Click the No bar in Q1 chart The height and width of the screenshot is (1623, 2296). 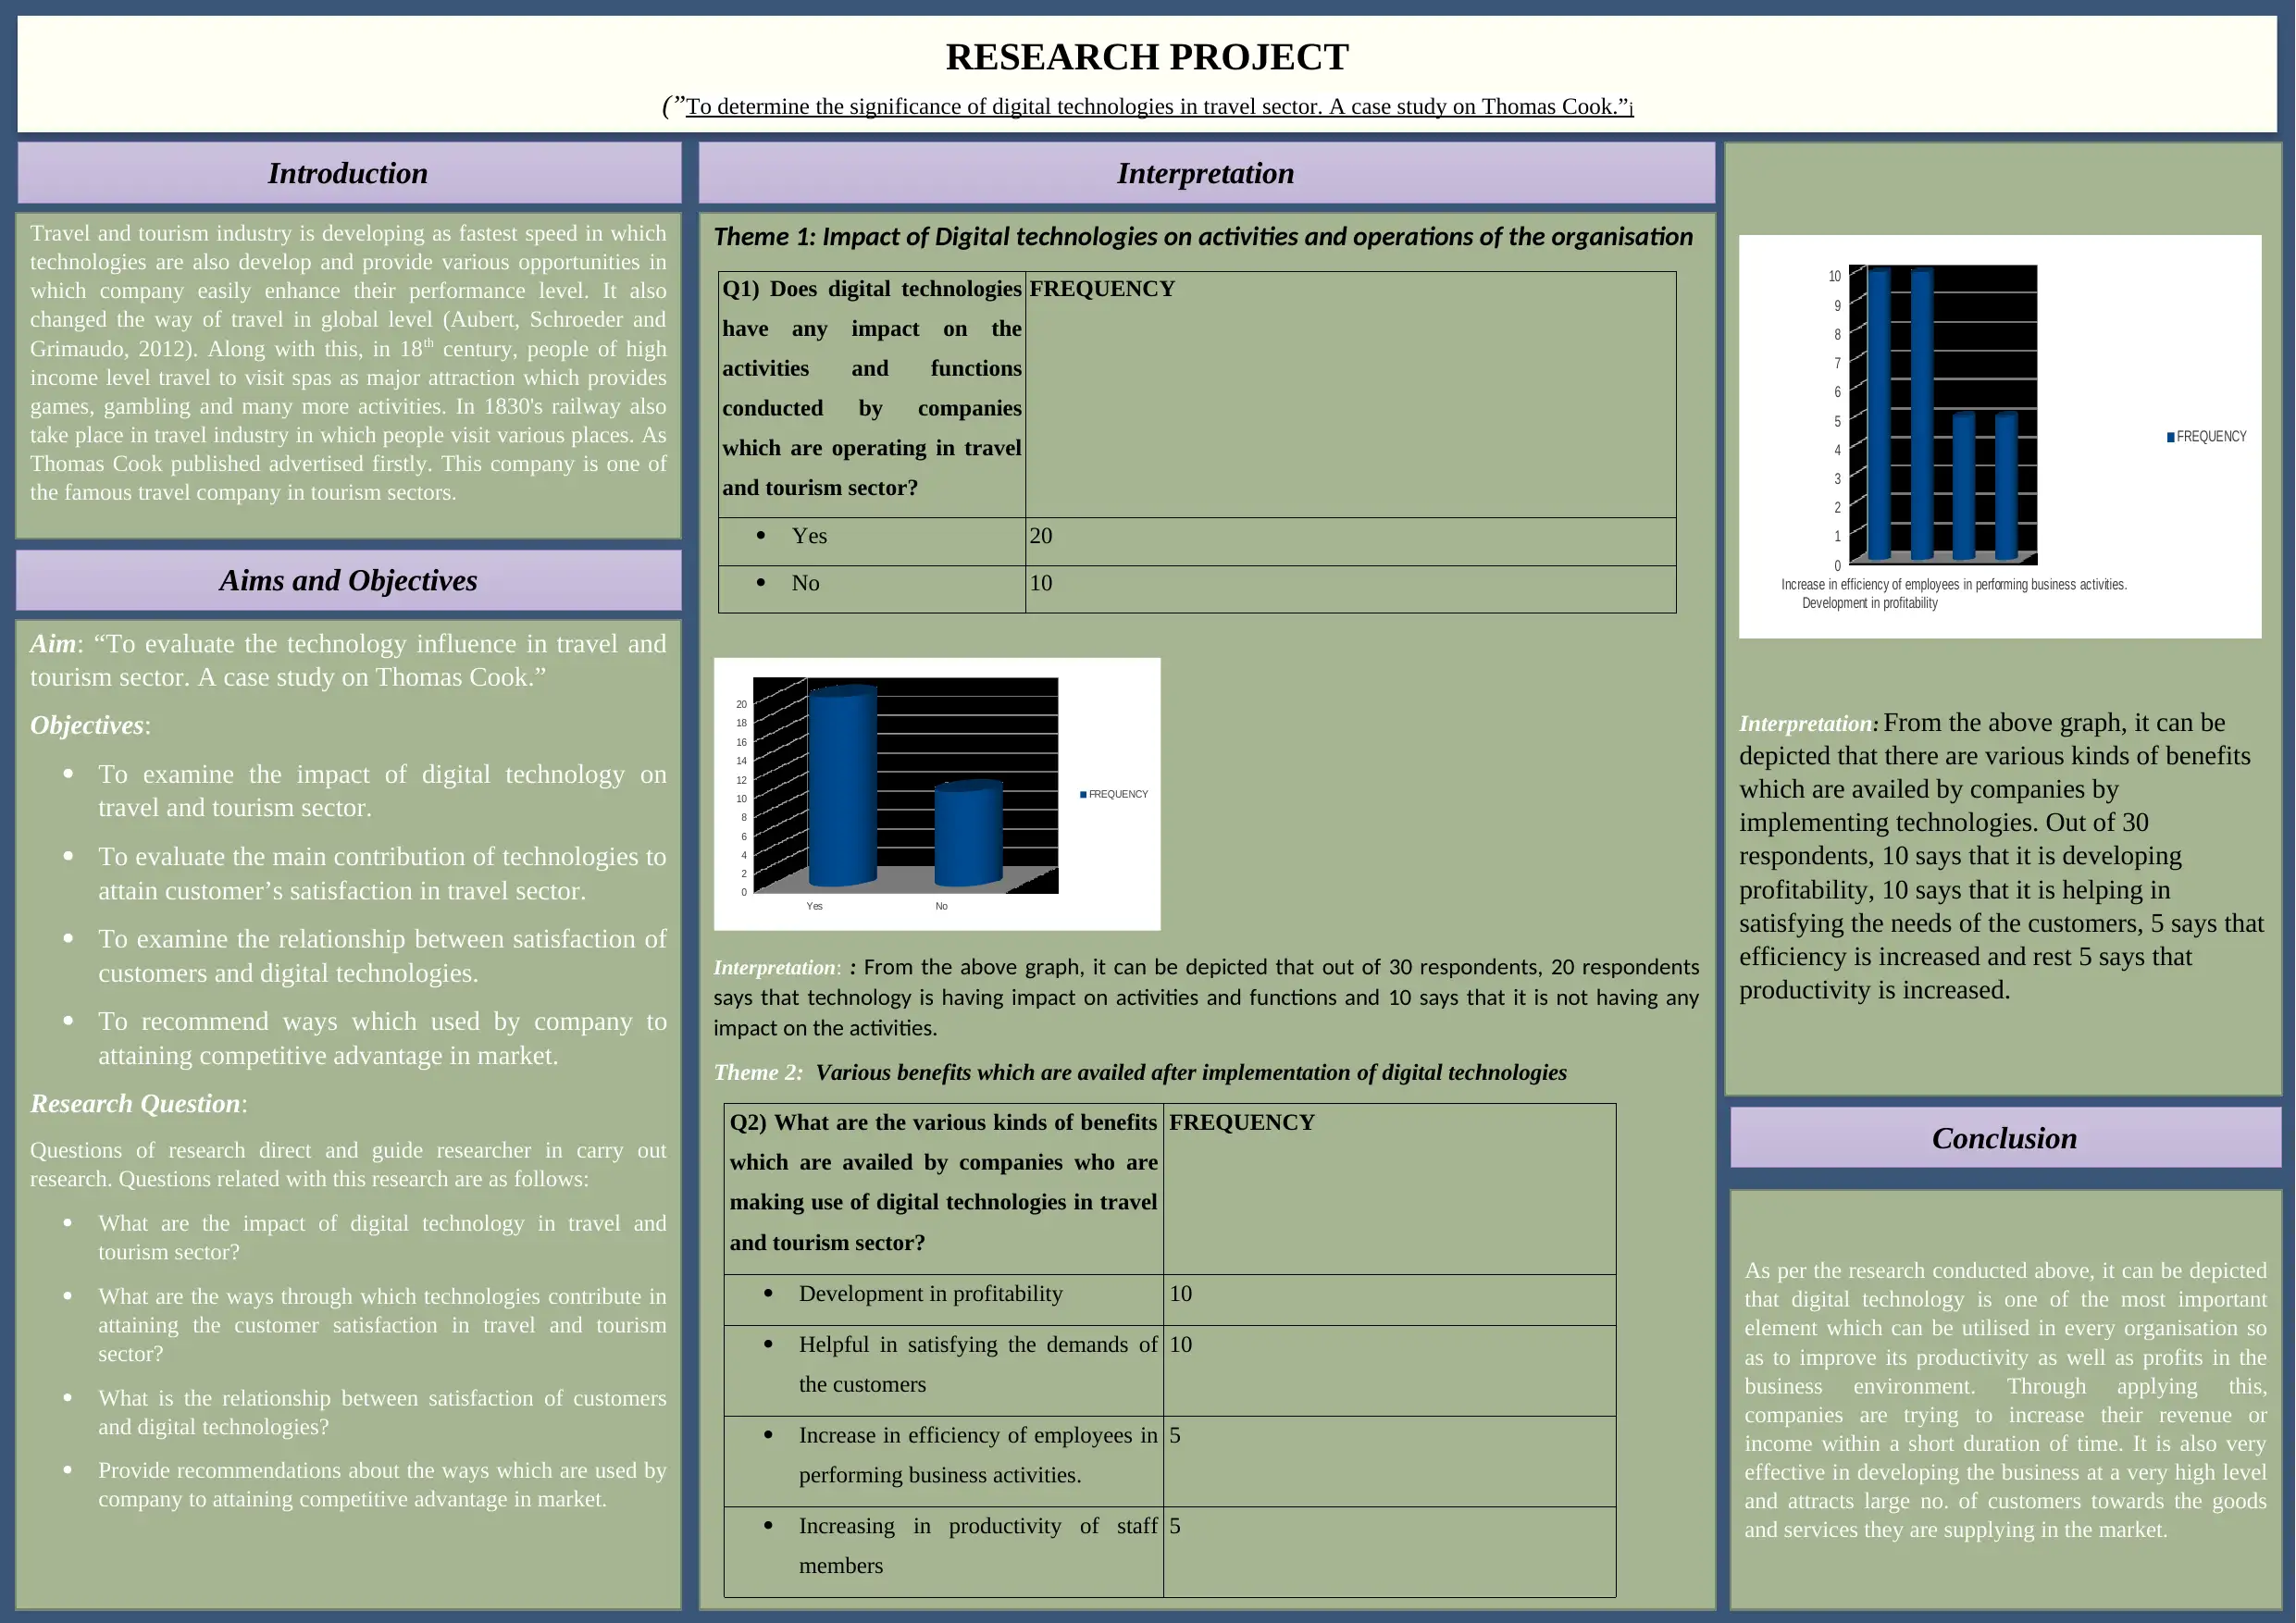tap(968, 833)
